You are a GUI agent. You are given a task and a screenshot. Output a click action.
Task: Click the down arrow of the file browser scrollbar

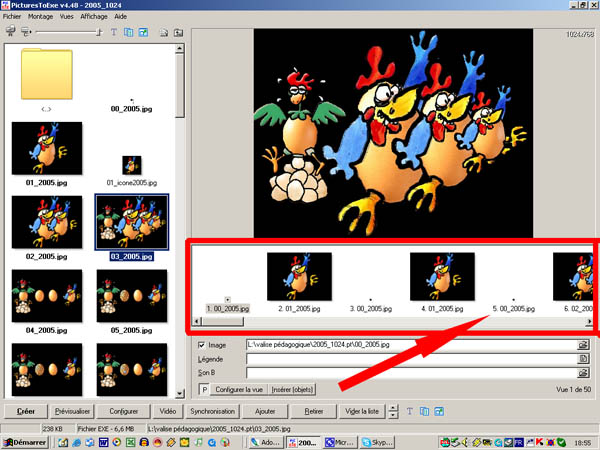(179, 393)
